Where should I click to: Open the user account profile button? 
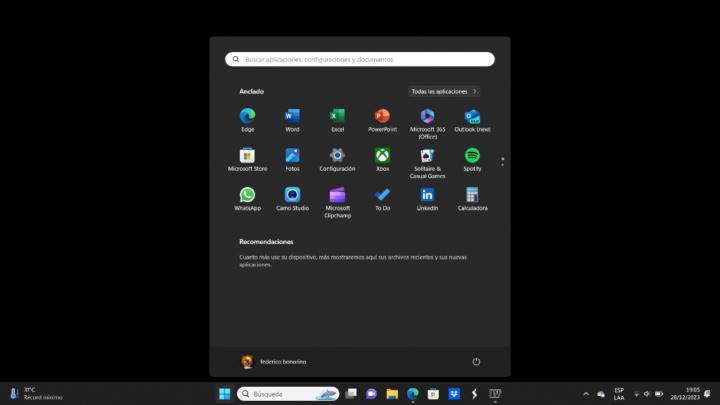[x=274, y=362]
